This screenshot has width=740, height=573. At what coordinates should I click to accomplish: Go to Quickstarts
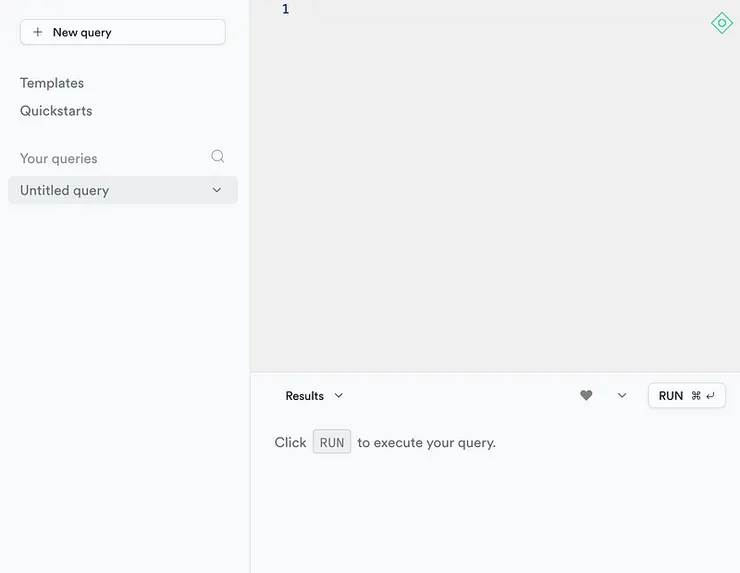point(56,111)
